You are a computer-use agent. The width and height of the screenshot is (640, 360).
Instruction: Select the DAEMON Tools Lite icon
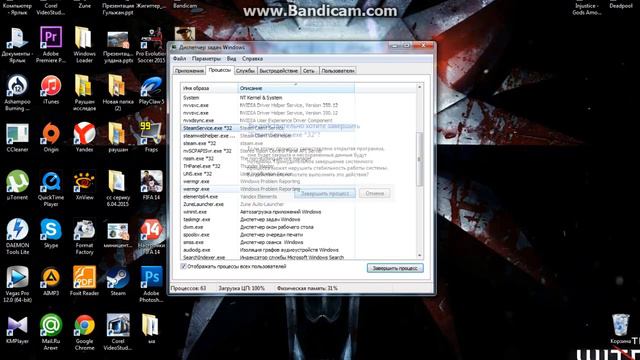click(x=17, y=236)
